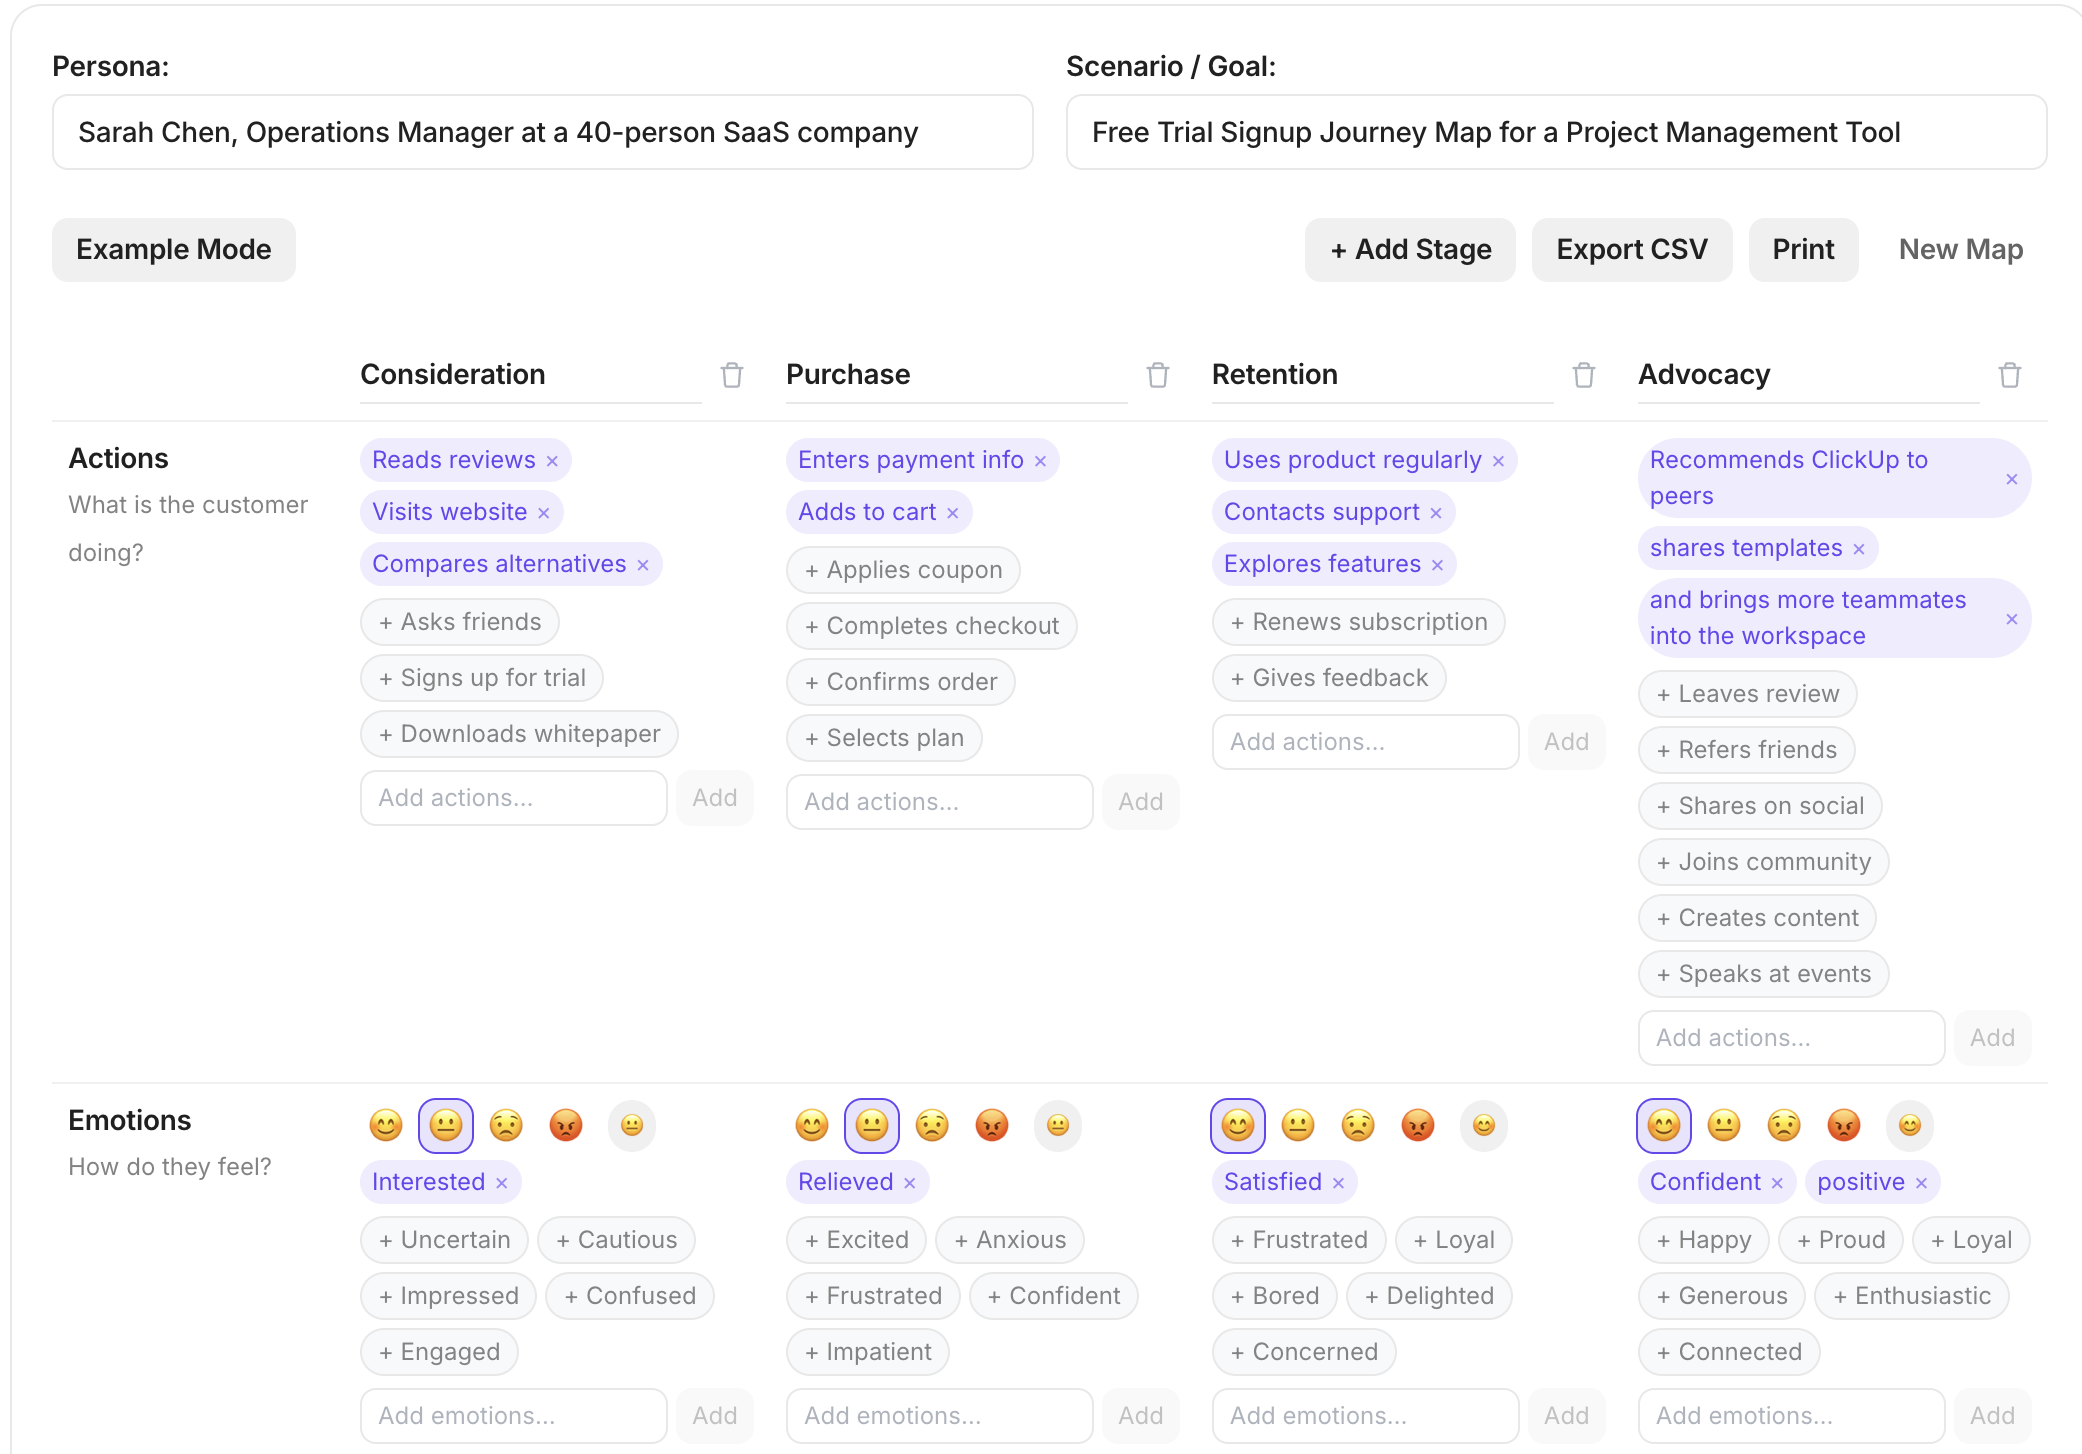Add the 'Applies coupon' suggestion chip

coord(903,570)
